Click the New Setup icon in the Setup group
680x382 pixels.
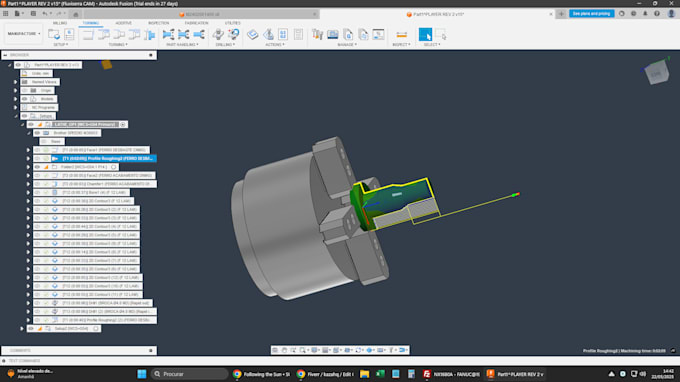point(54,34)
